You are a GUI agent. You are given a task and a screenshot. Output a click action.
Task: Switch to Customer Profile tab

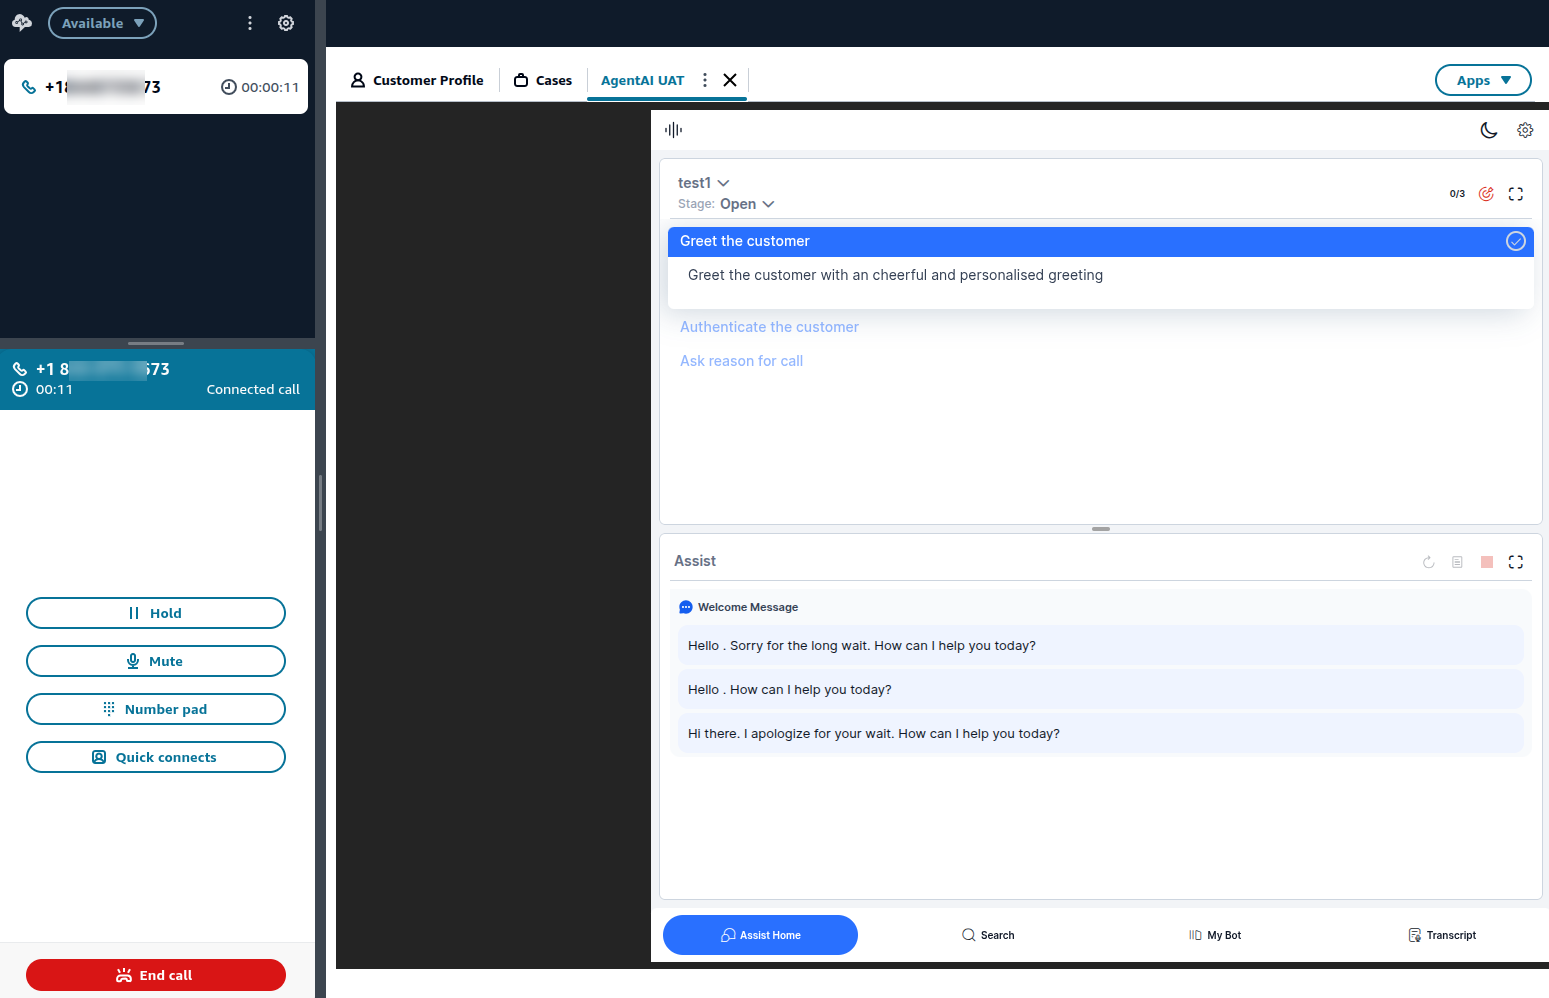[x=417, y=80]
